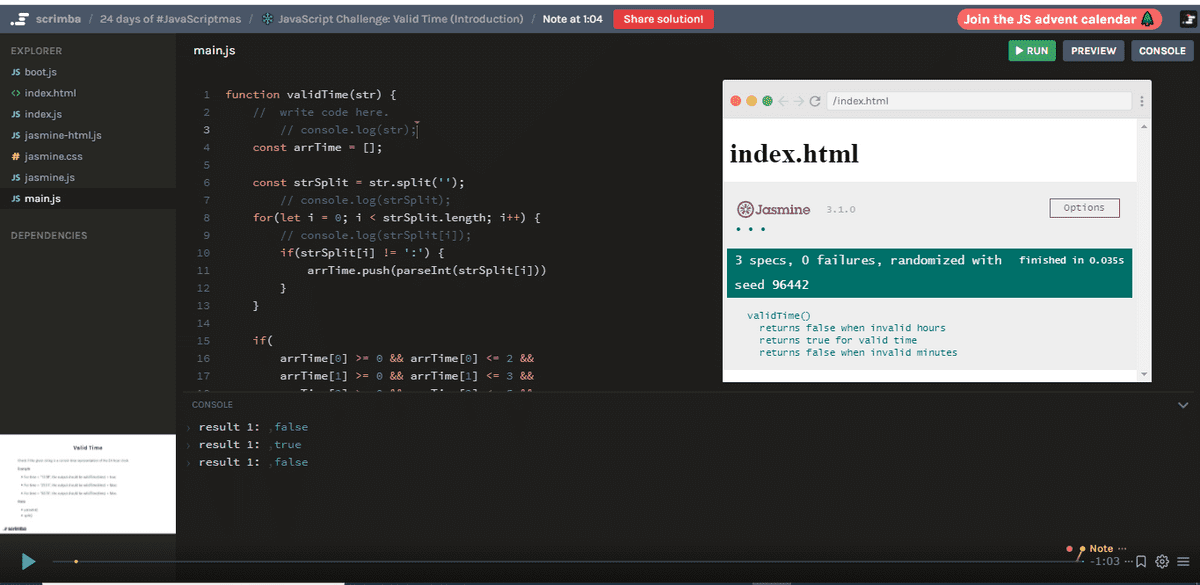Open the mini browser's three-dot menu

(x=1141, y=101)
